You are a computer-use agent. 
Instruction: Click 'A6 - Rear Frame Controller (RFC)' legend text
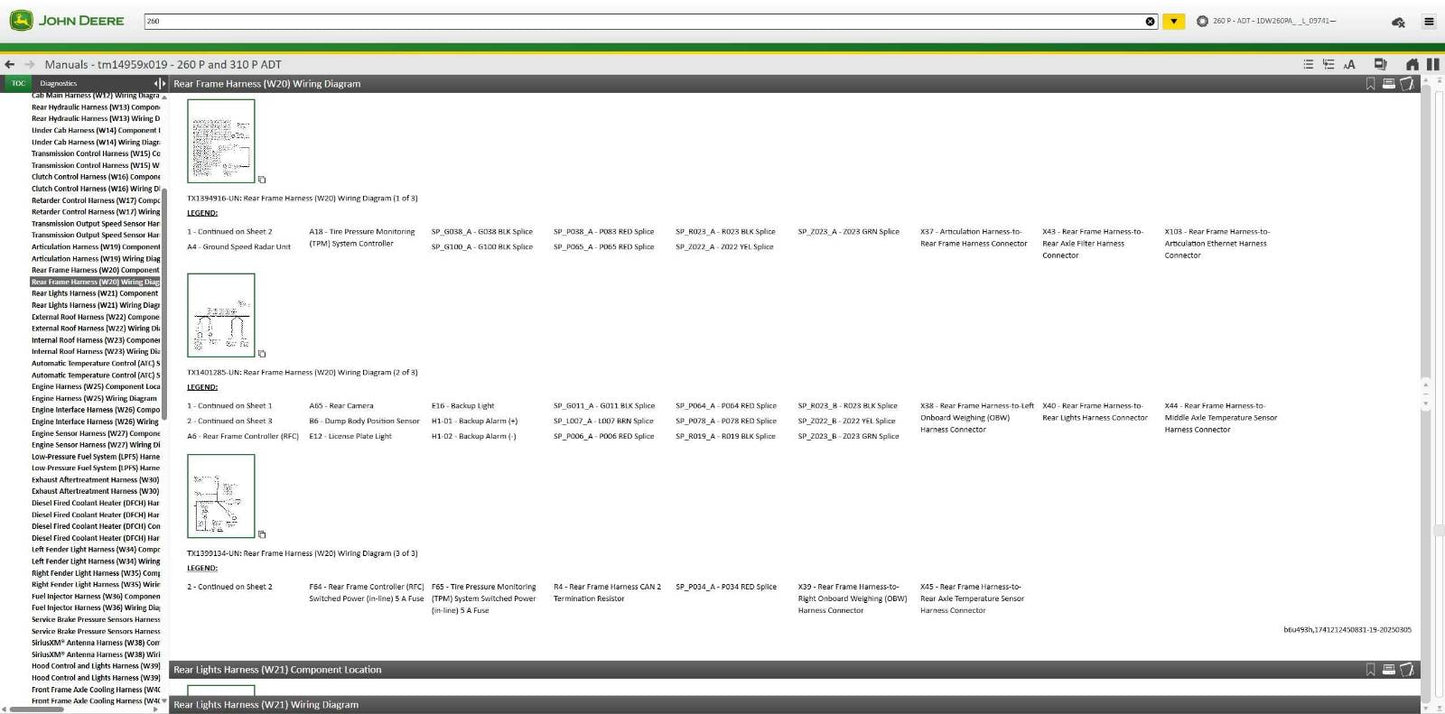[x=243, y=436]
